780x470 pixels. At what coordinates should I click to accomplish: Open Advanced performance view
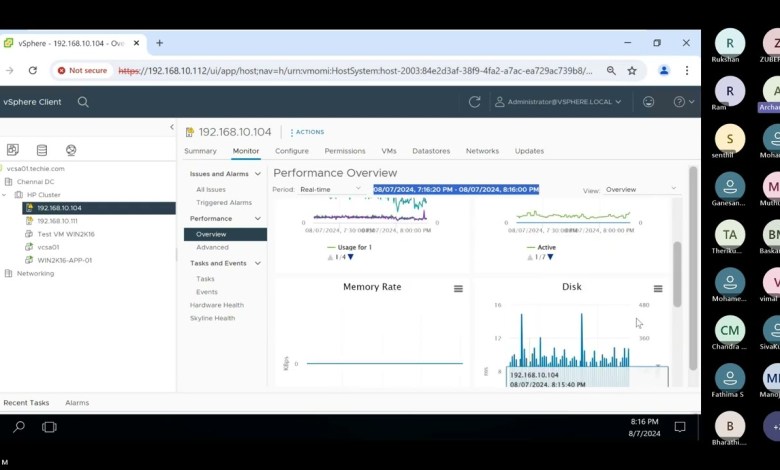212,248
